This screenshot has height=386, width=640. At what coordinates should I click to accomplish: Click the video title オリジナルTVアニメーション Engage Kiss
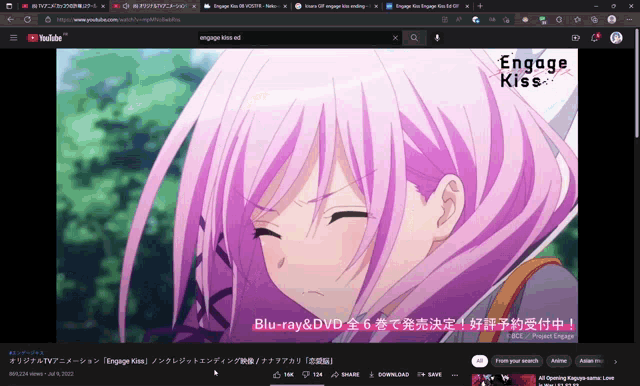(x=171, y=361)
